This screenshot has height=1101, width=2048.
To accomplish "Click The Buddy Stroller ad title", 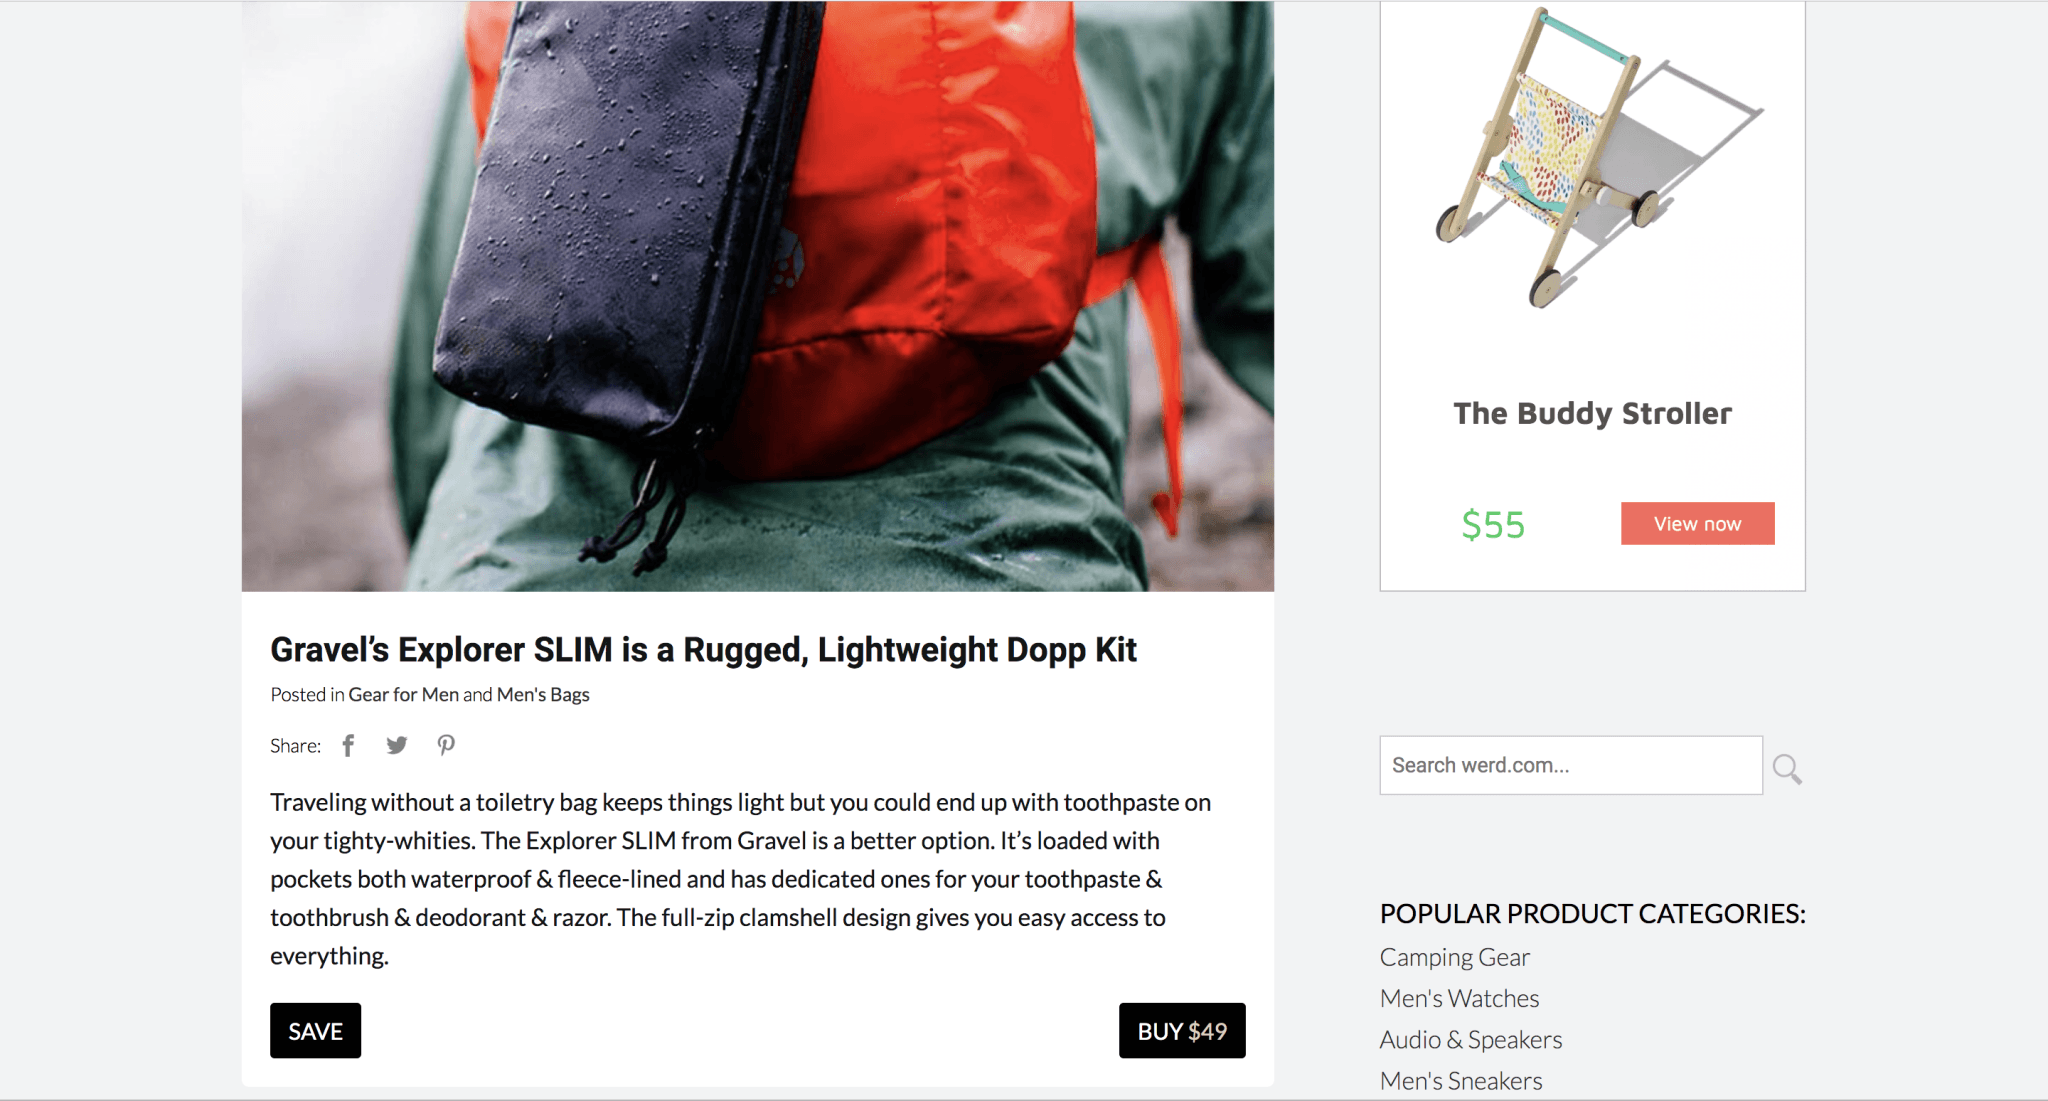I will point(1592,414).
